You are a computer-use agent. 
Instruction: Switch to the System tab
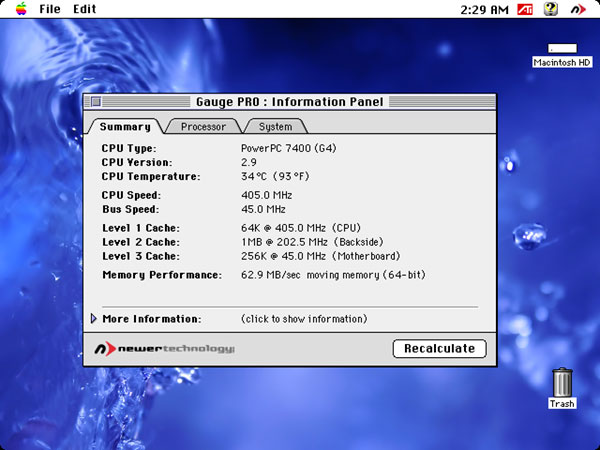[x=275, y=126]
